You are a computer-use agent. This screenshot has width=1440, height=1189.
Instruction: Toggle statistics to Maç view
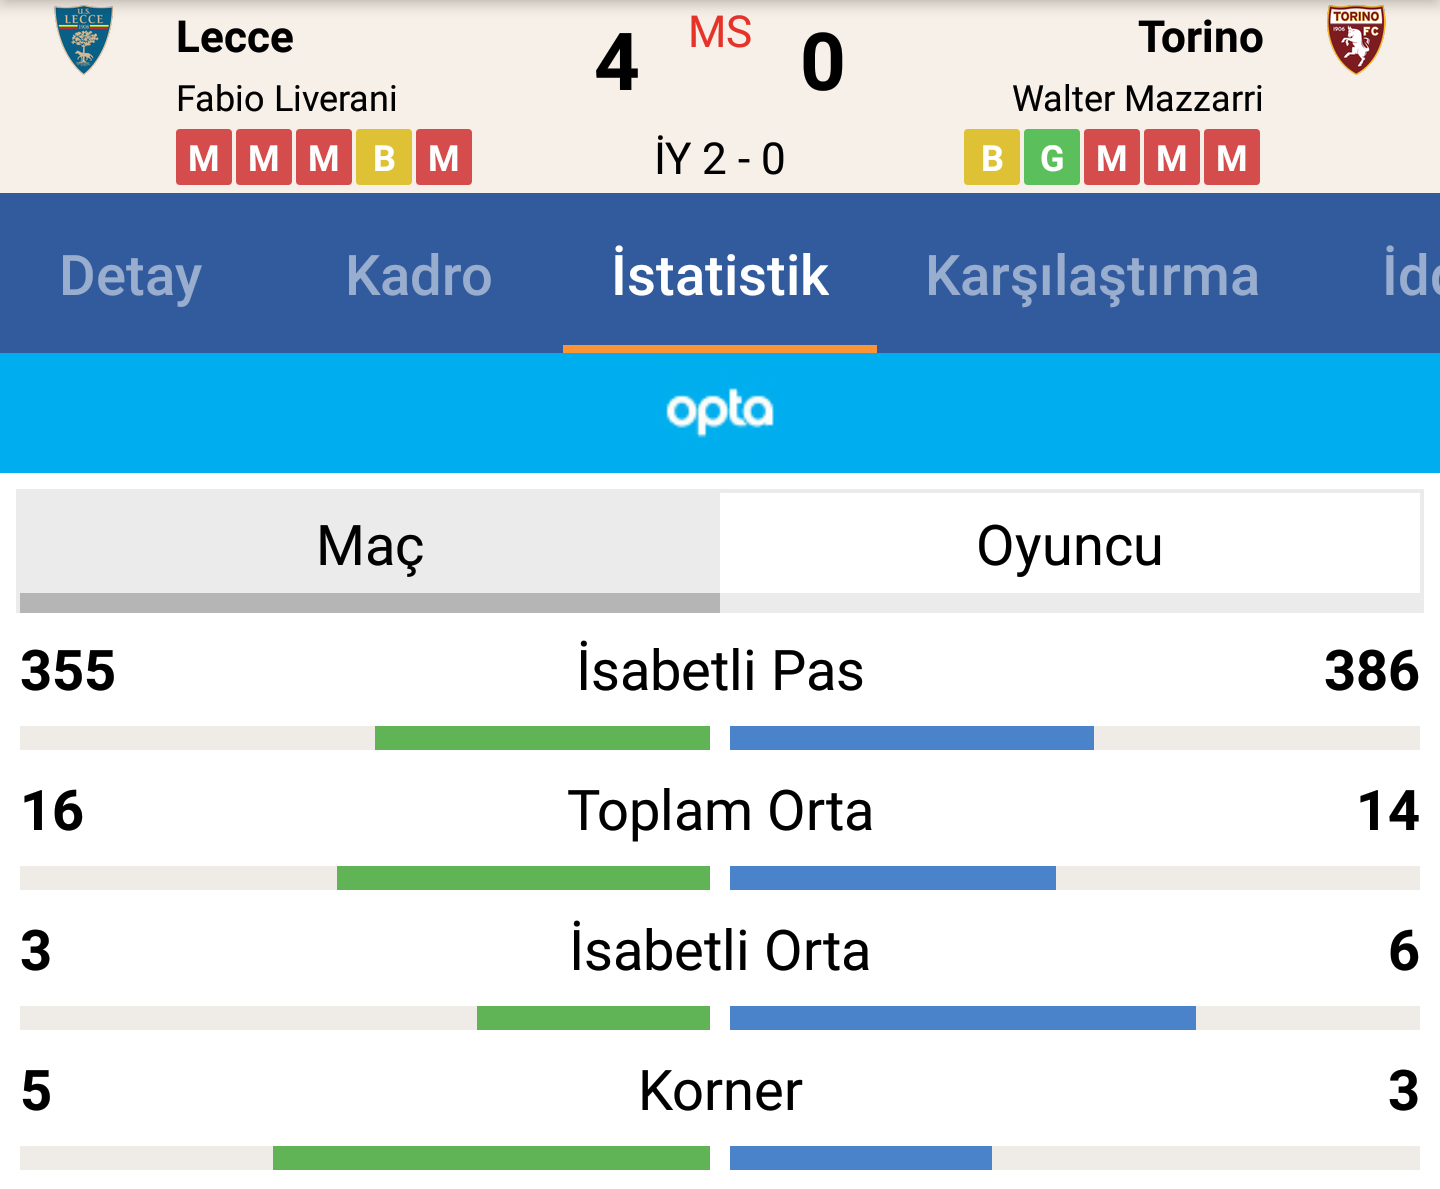370,546
